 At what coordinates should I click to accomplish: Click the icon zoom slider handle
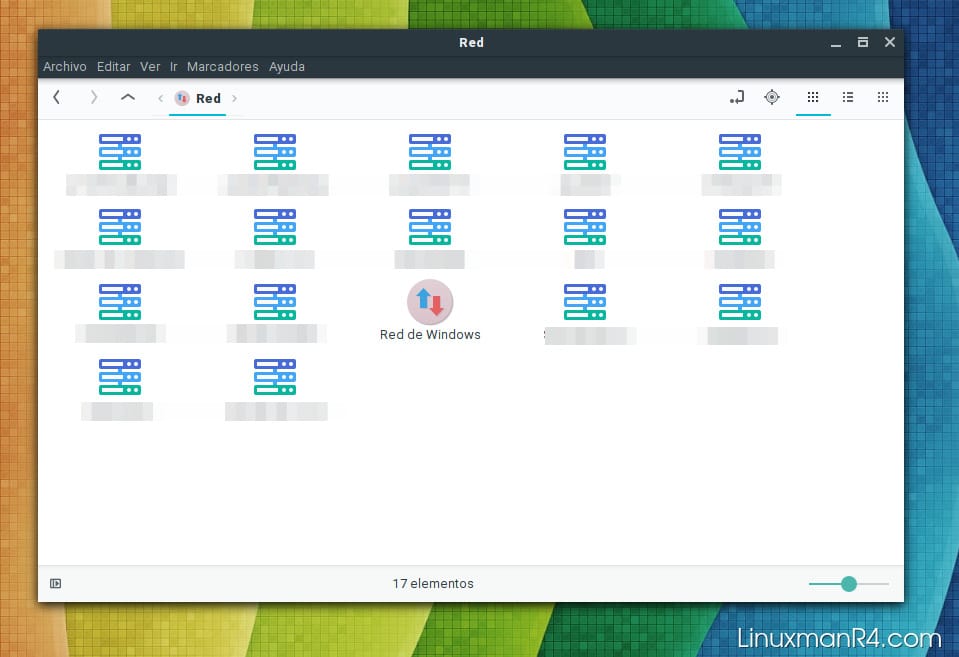849,584
